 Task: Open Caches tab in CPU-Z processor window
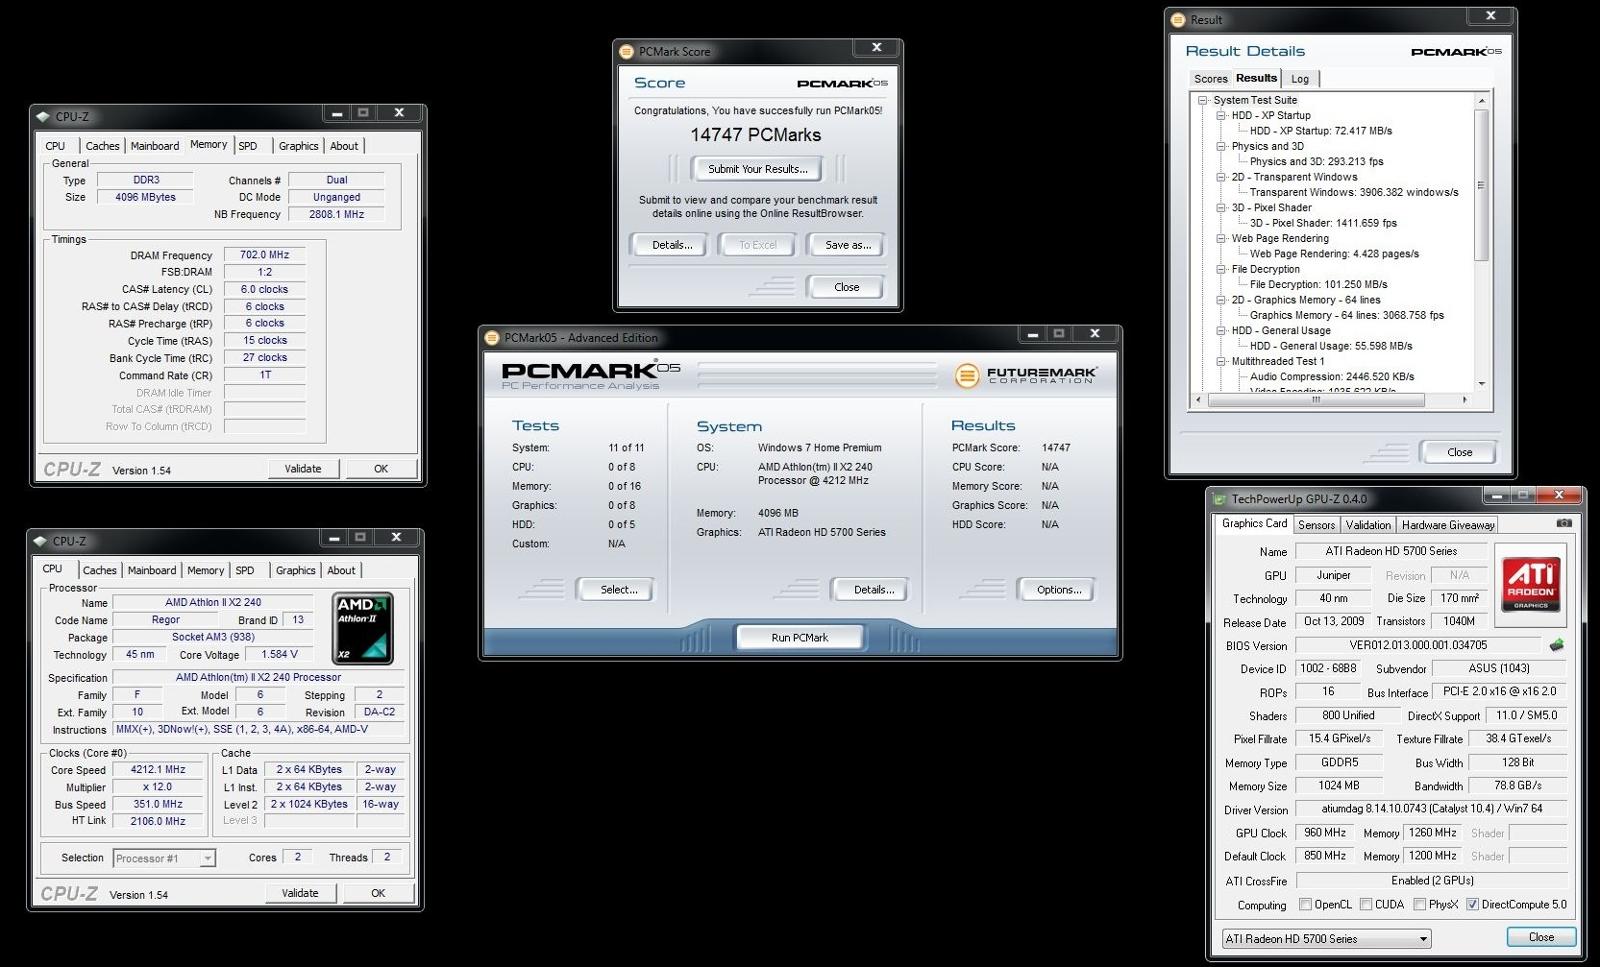99,571
